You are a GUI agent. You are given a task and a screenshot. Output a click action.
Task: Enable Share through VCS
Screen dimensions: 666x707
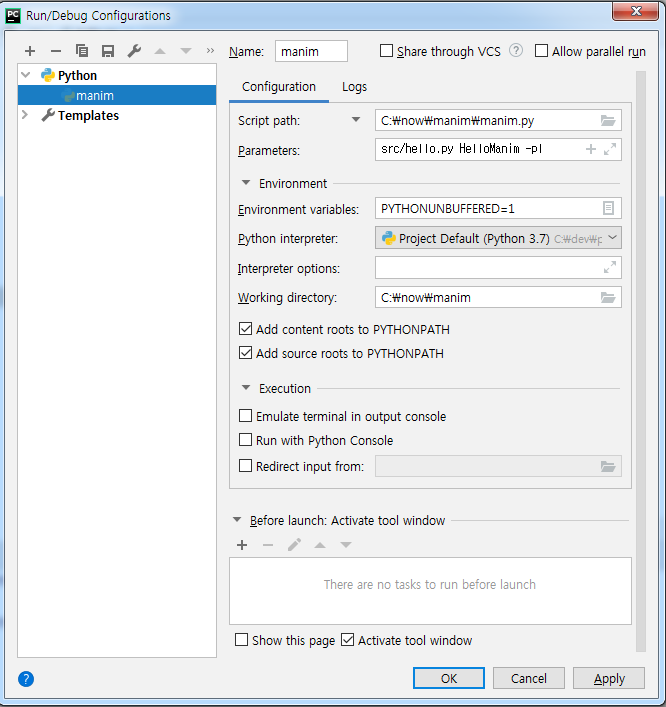(x=386, y=50)
